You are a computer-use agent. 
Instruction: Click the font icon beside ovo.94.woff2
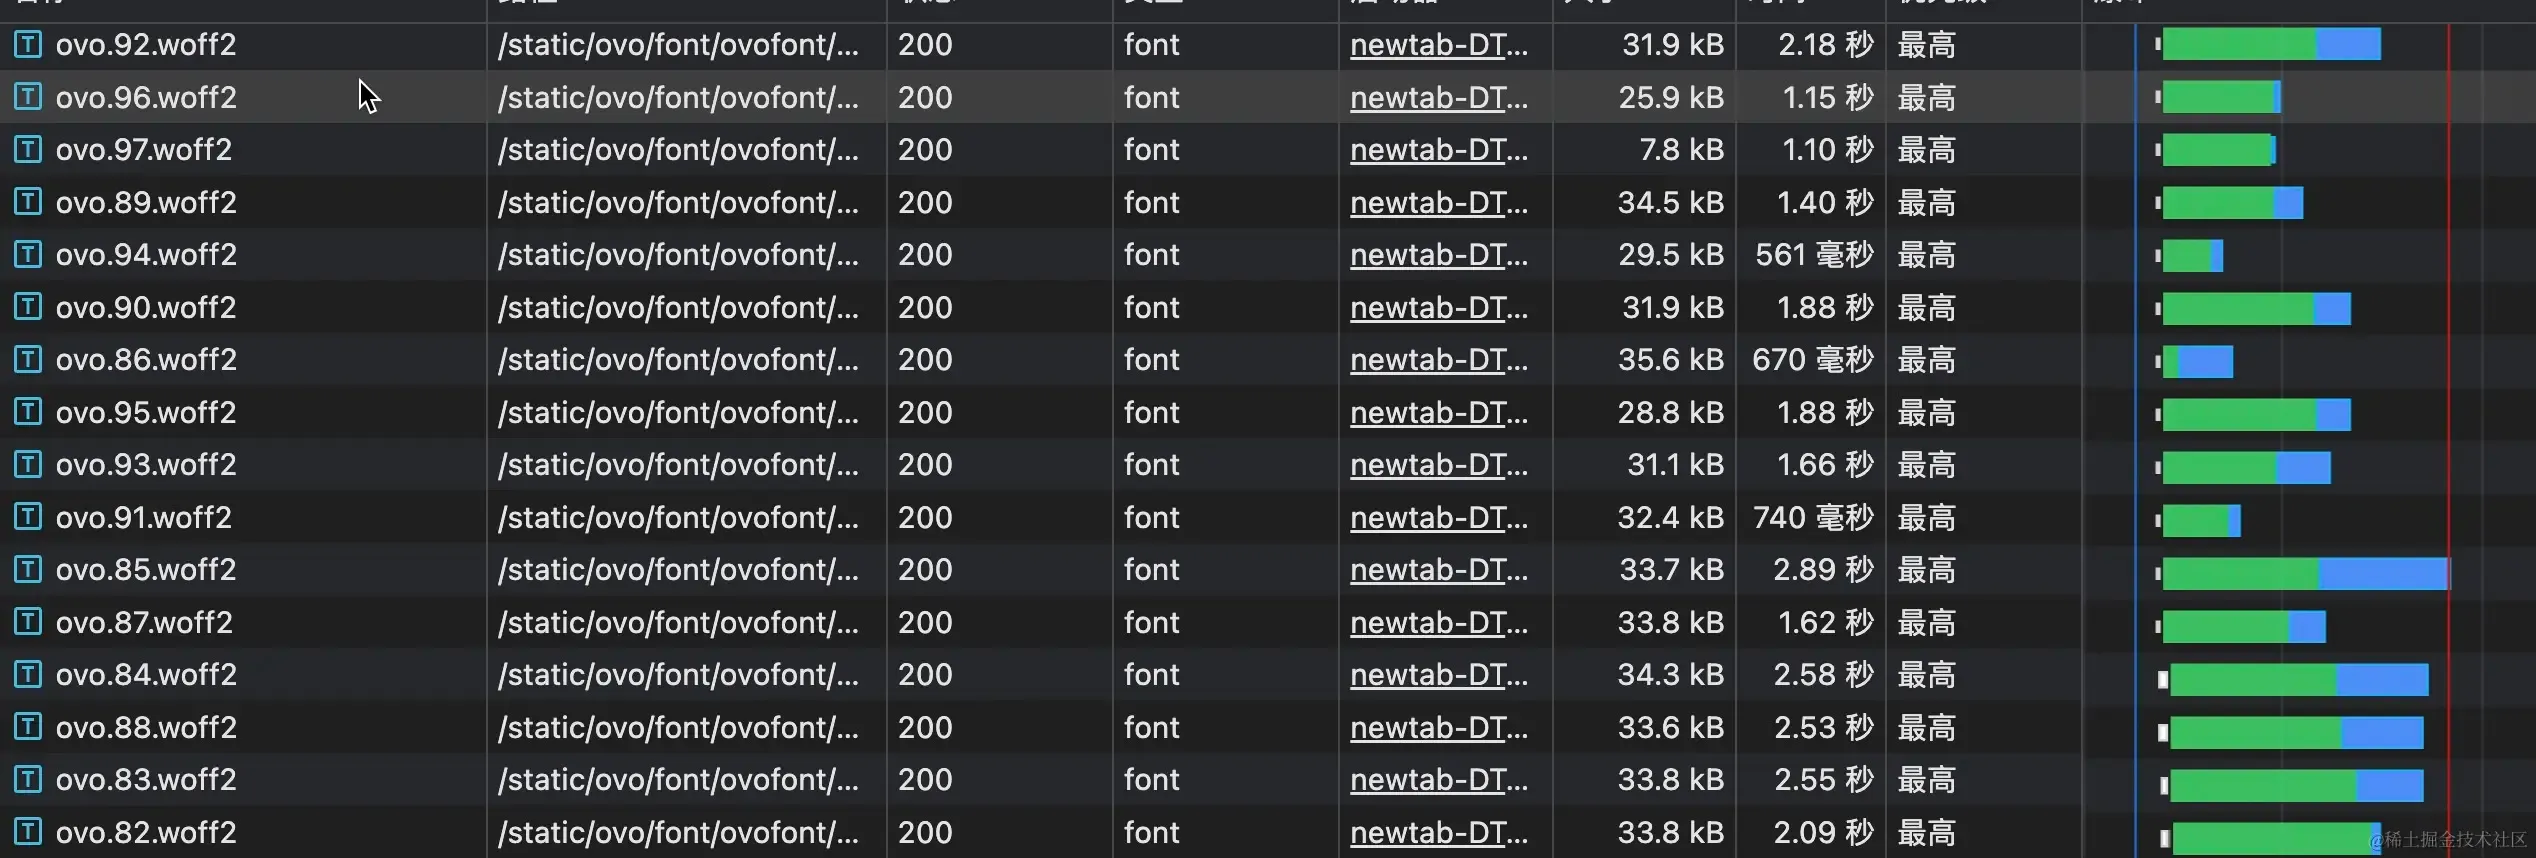click(x=28, y=254)
